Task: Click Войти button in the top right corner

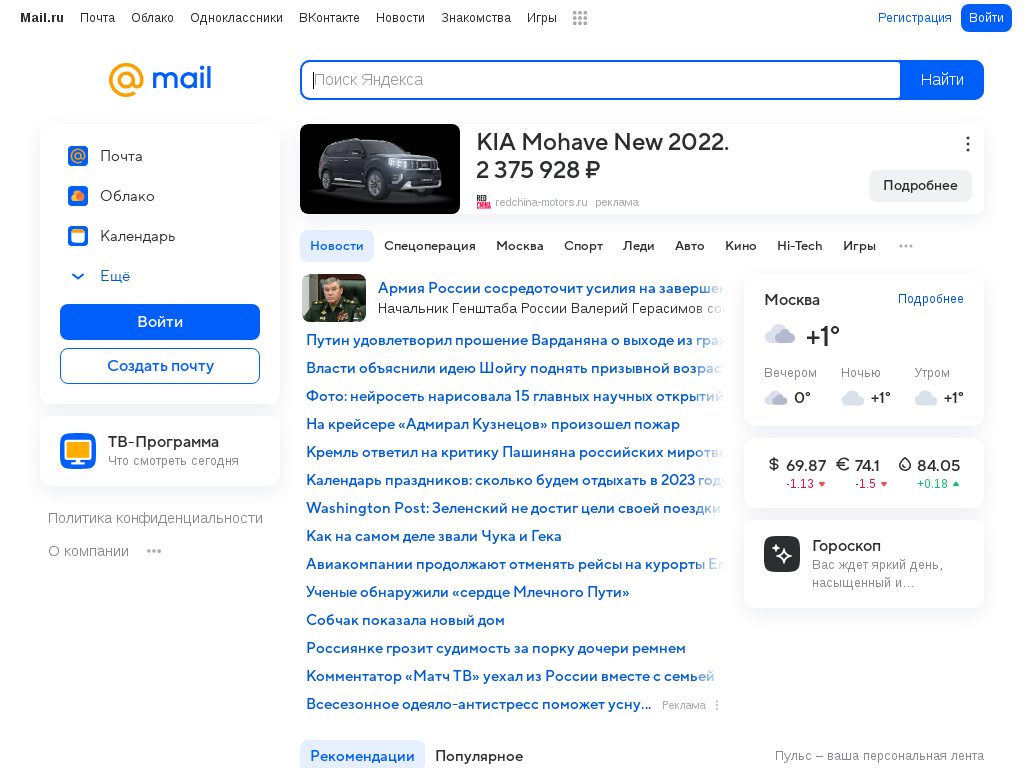Action: (x=986, y=18)
